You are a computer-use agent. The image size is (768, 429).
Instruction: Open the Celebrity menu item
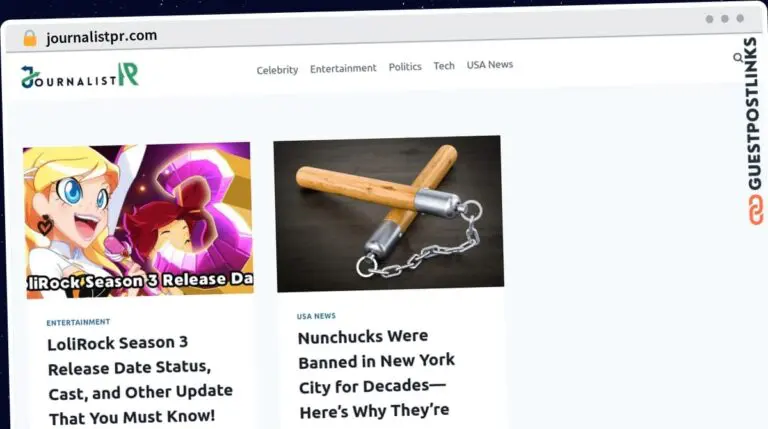coord(277,70)
